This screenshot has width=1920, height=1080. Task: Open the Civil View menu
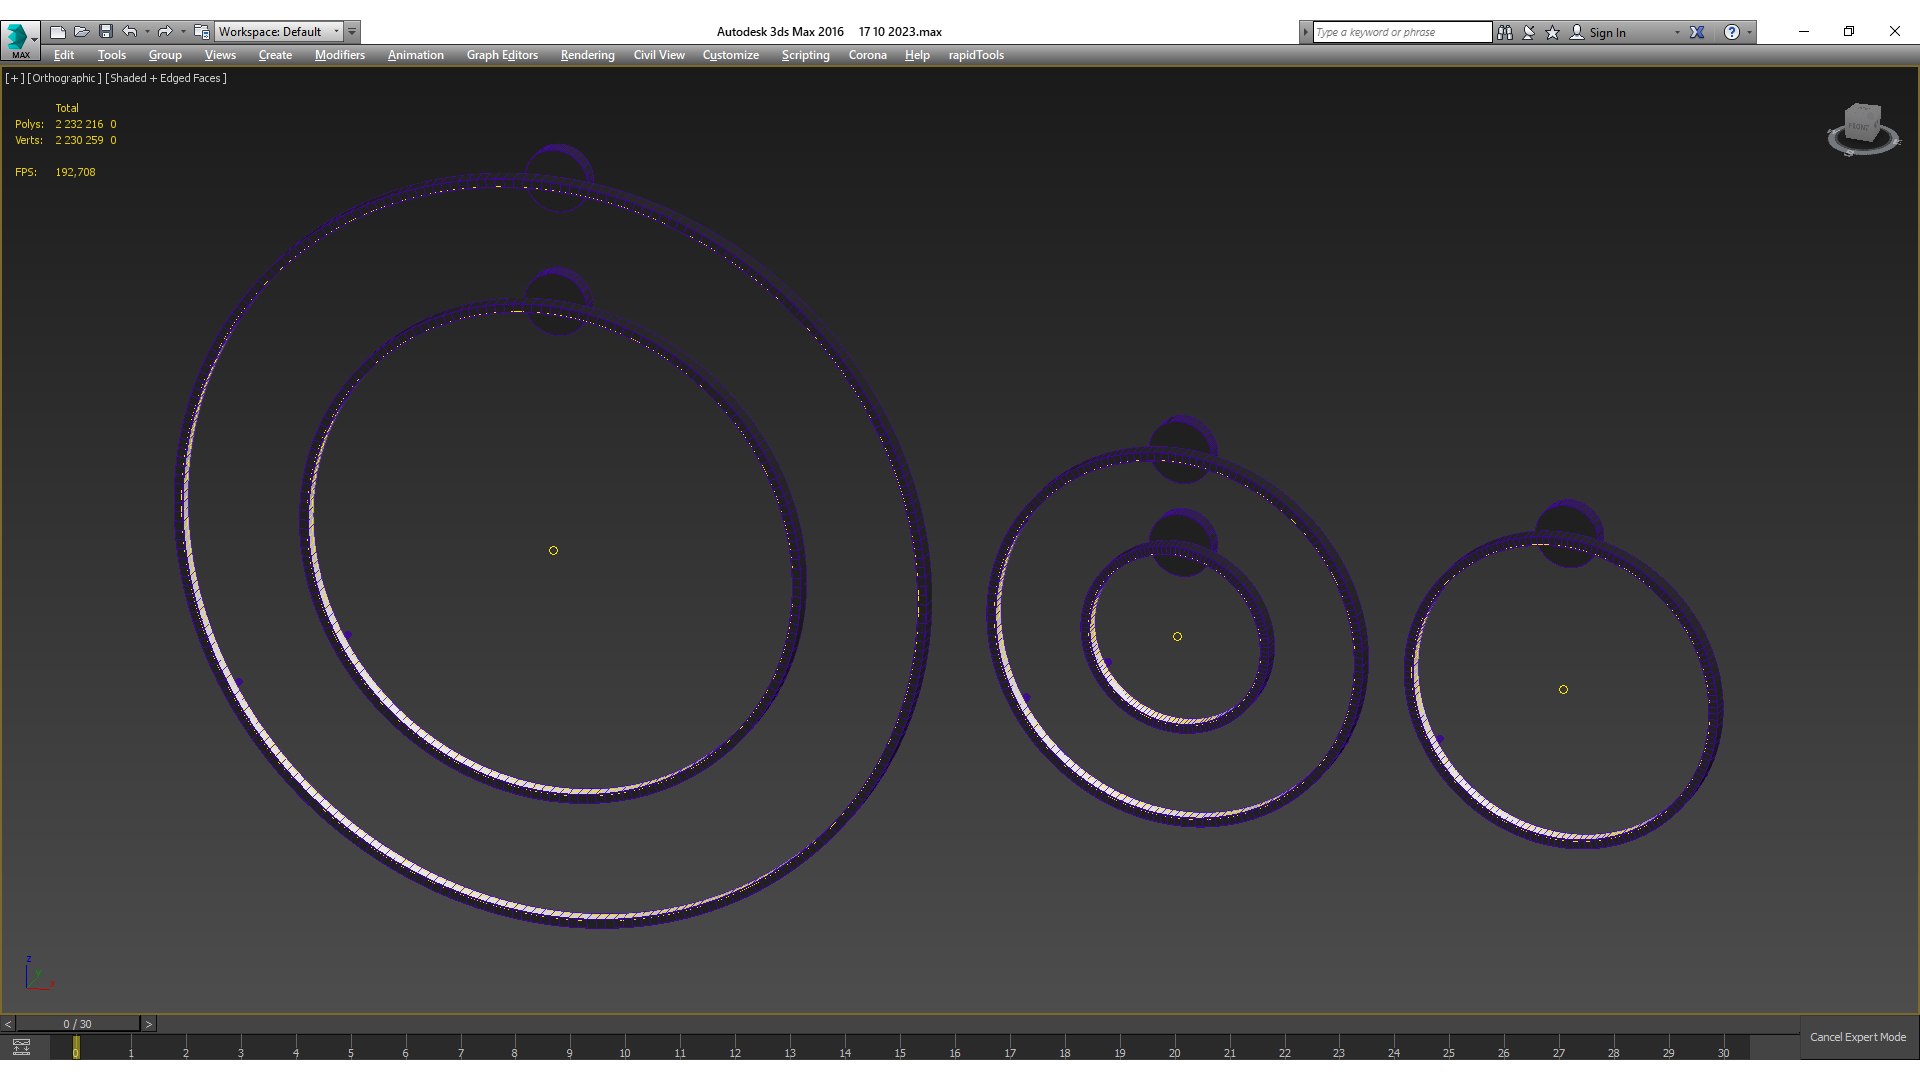point(659,55)
